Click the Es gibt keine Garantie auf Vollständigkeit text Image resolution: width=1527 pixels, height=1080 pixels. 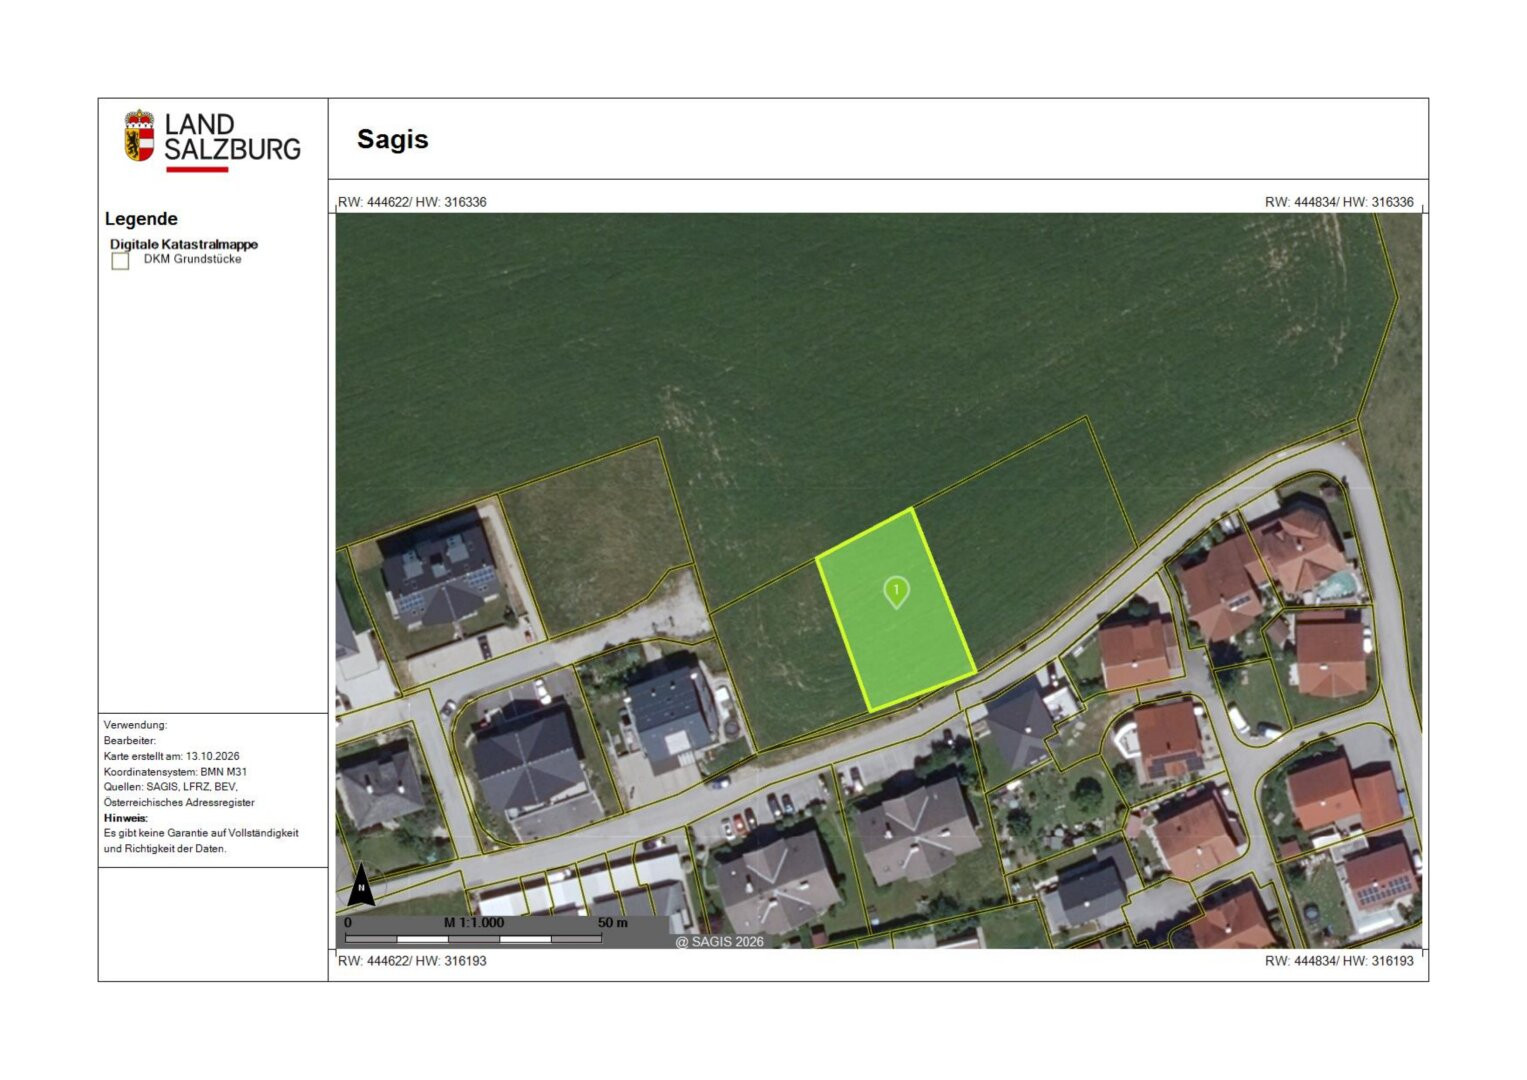(x=201, y=833)
